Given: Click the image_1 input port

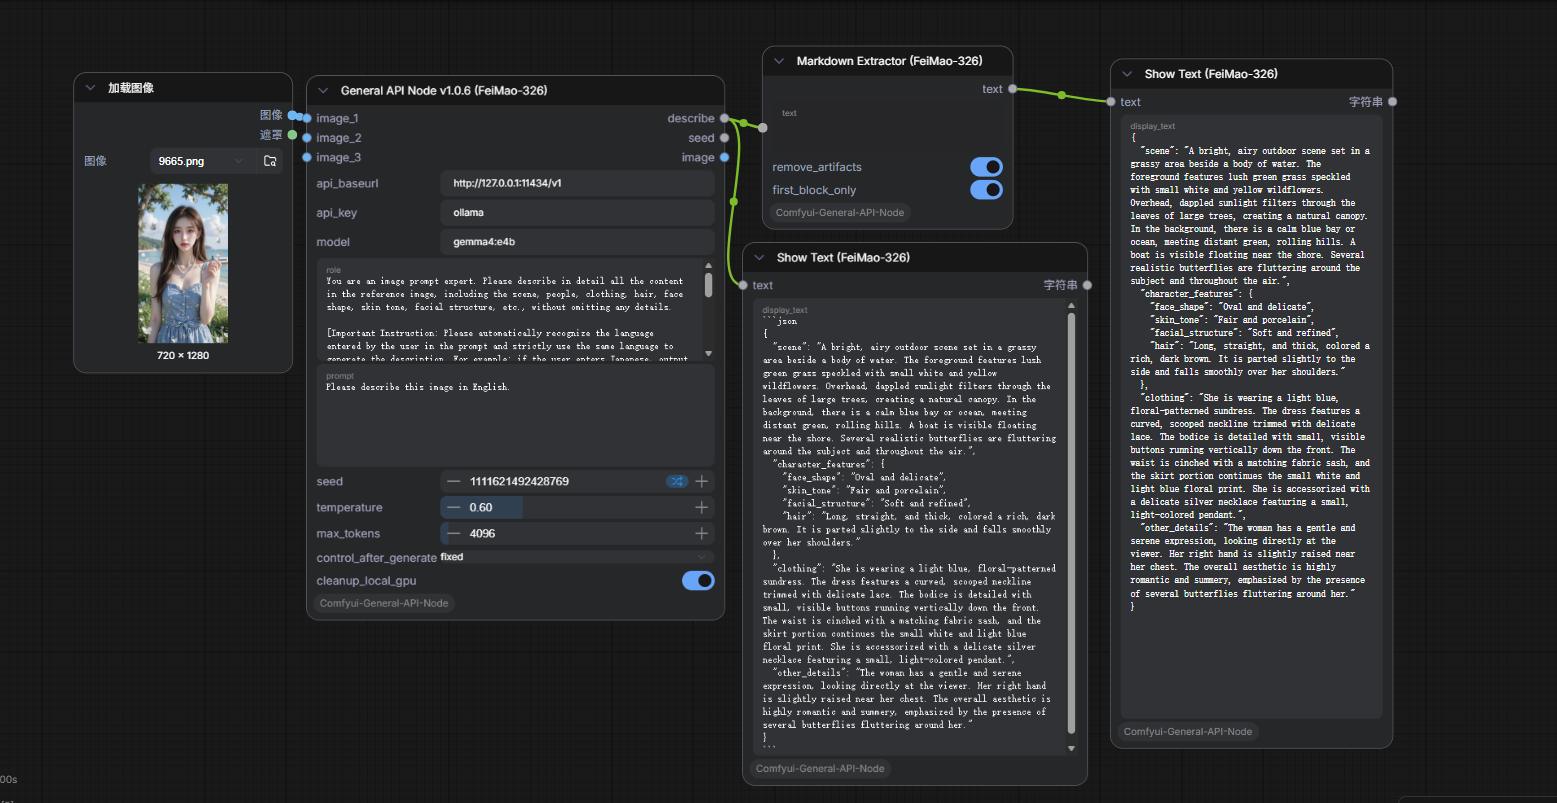Looking at the screenshot, I should pyautogui.click(x=307, y=118).
